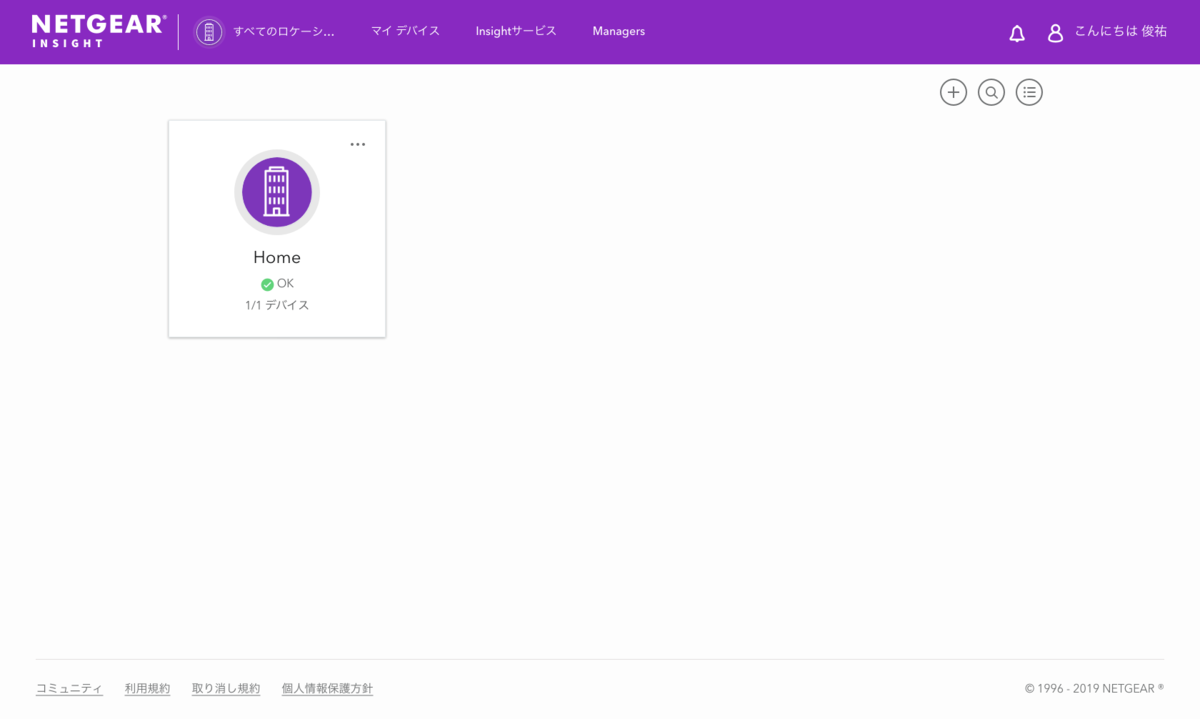This screenshot has width=1200, height=719.
Task: Click the user profile icon
Action: (x=1055, y=33)
